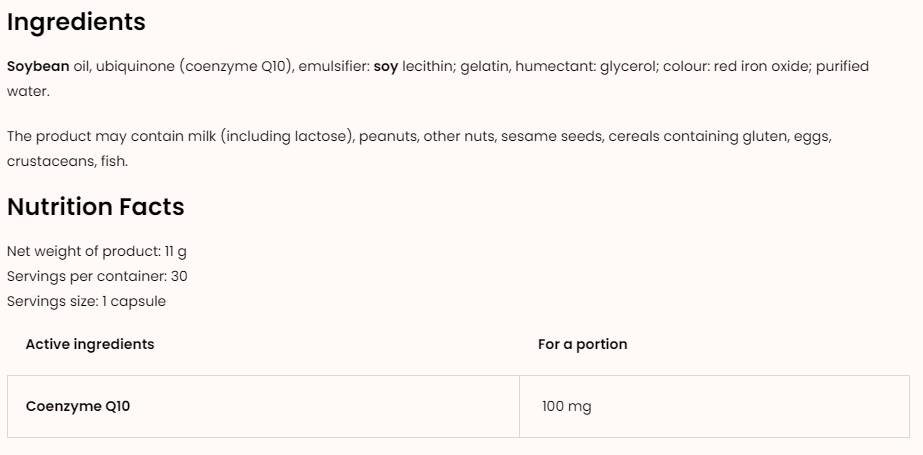
Task: Click the word glycerol after humectant
Action: point(627,66)
